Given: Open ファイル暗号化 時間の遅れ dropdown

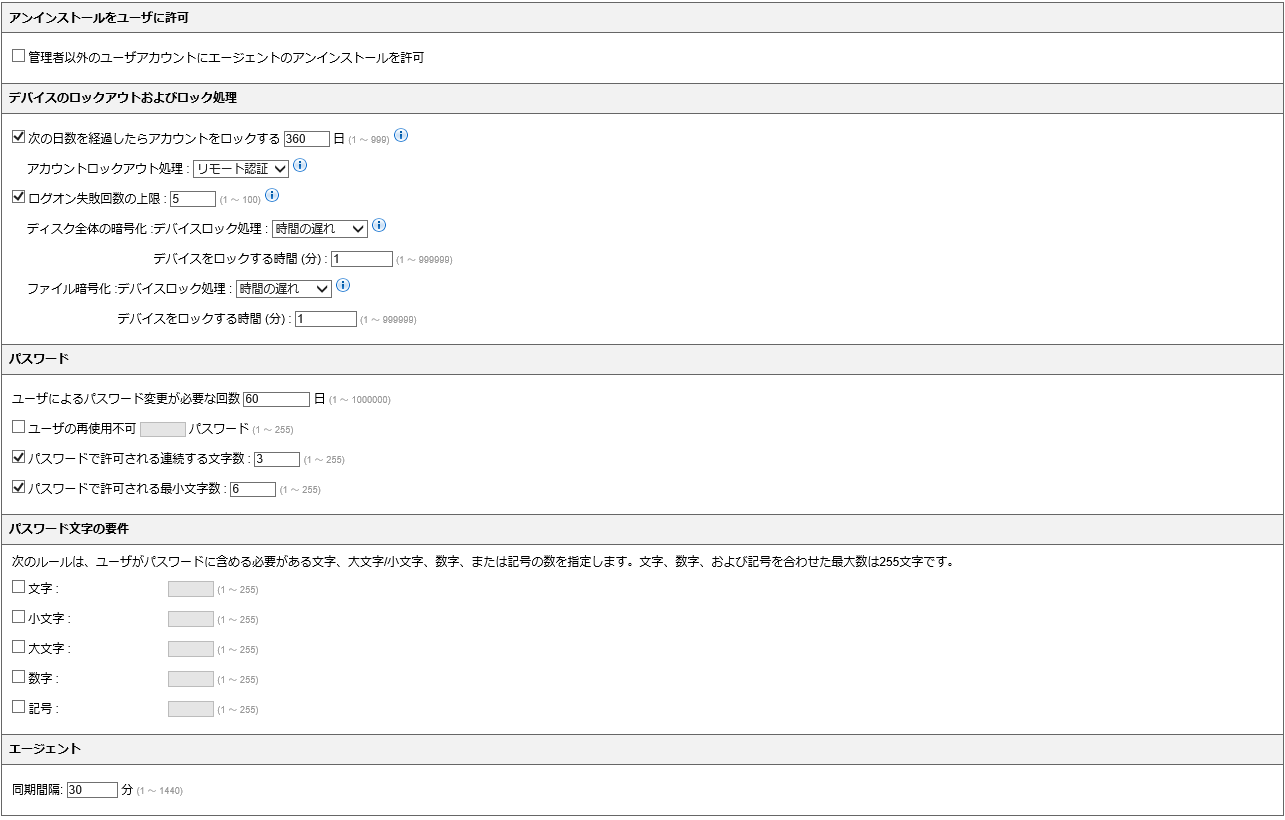Looking at the screenshot, I should coord(283,289).
